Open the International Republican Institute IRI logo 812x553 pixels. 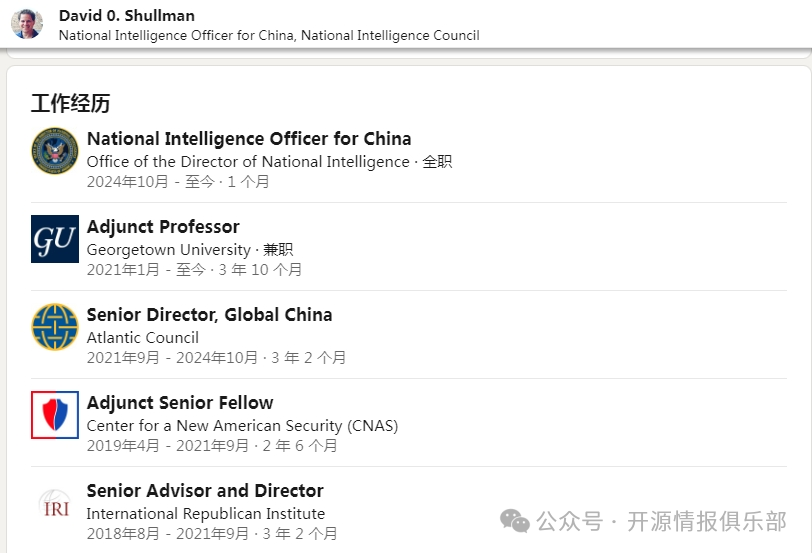(55, 503)
